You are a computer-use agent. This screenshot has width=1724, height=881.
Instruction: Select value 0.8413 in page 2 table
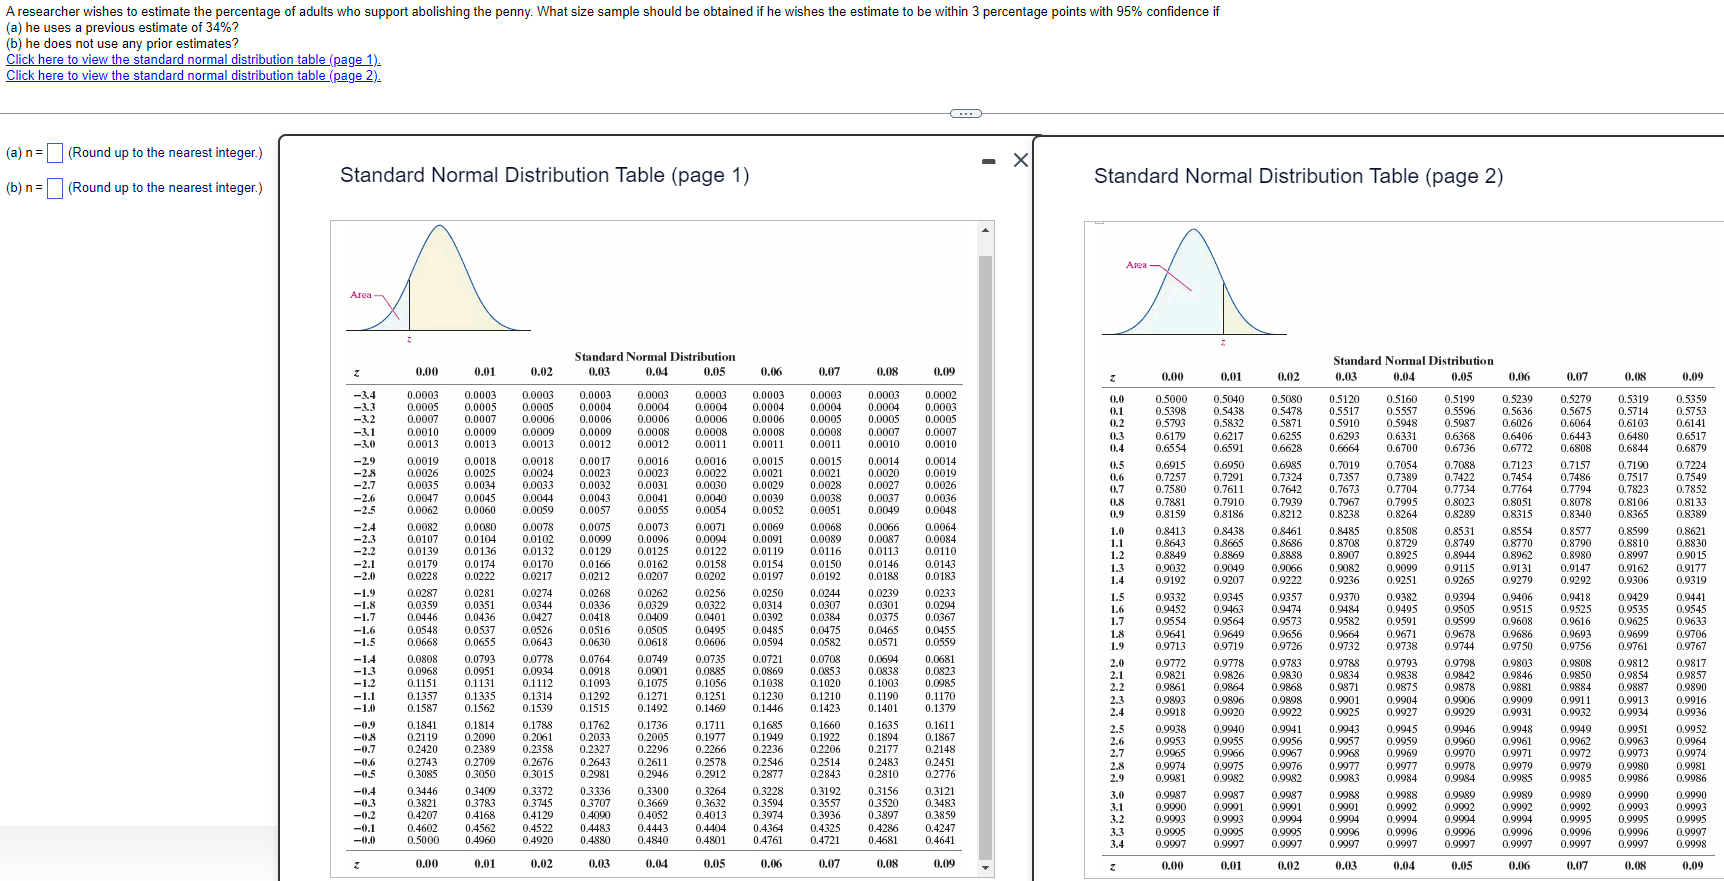coord(1171,531)
